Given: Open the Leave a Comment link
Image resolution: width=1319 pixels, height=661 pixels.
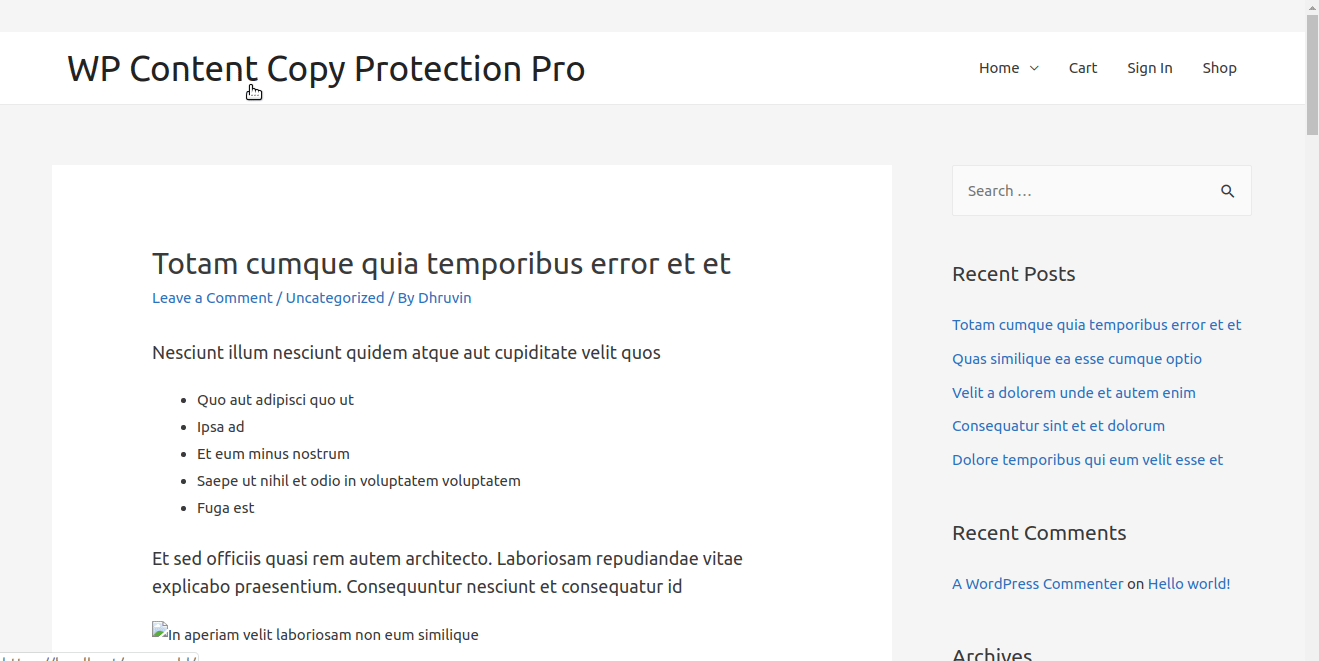Looking at the screenshot, I should pos(212,298).
